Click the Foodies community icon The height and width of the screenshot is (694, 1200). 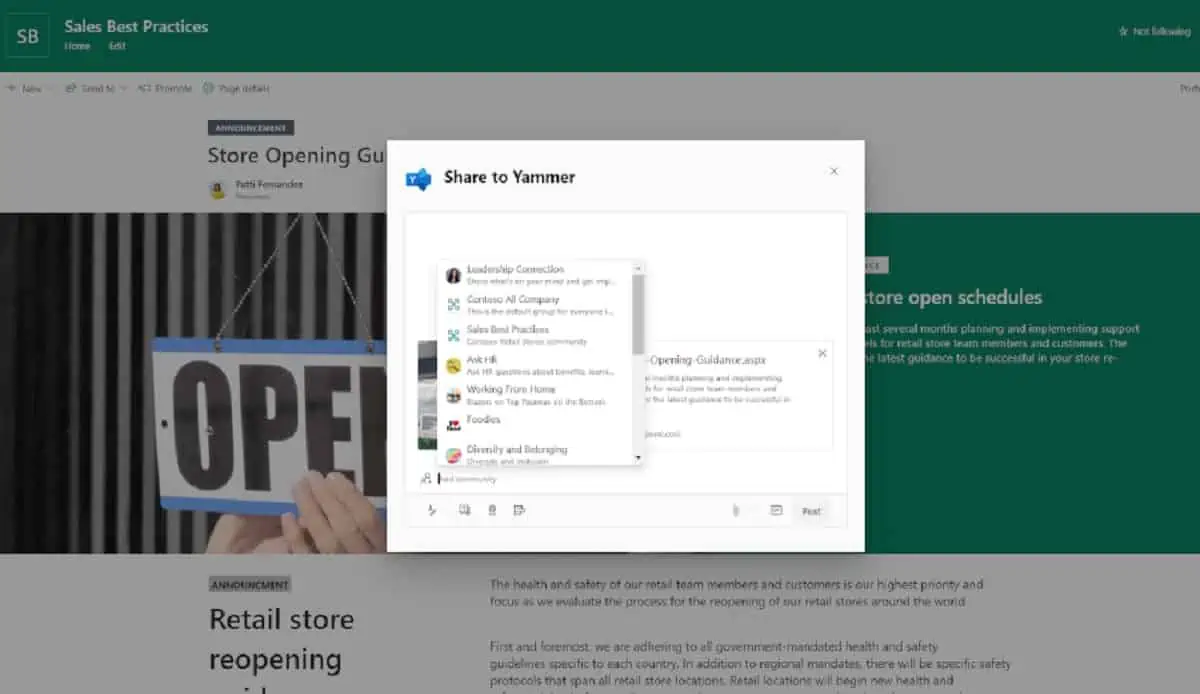(x=453, y=425)
